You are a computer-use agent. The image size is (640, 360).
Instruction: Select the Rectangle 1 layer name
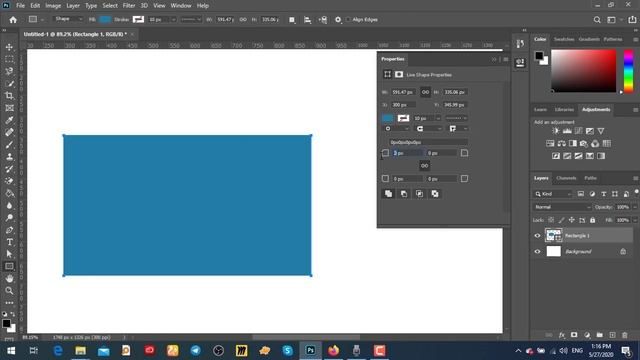(577, 236)
